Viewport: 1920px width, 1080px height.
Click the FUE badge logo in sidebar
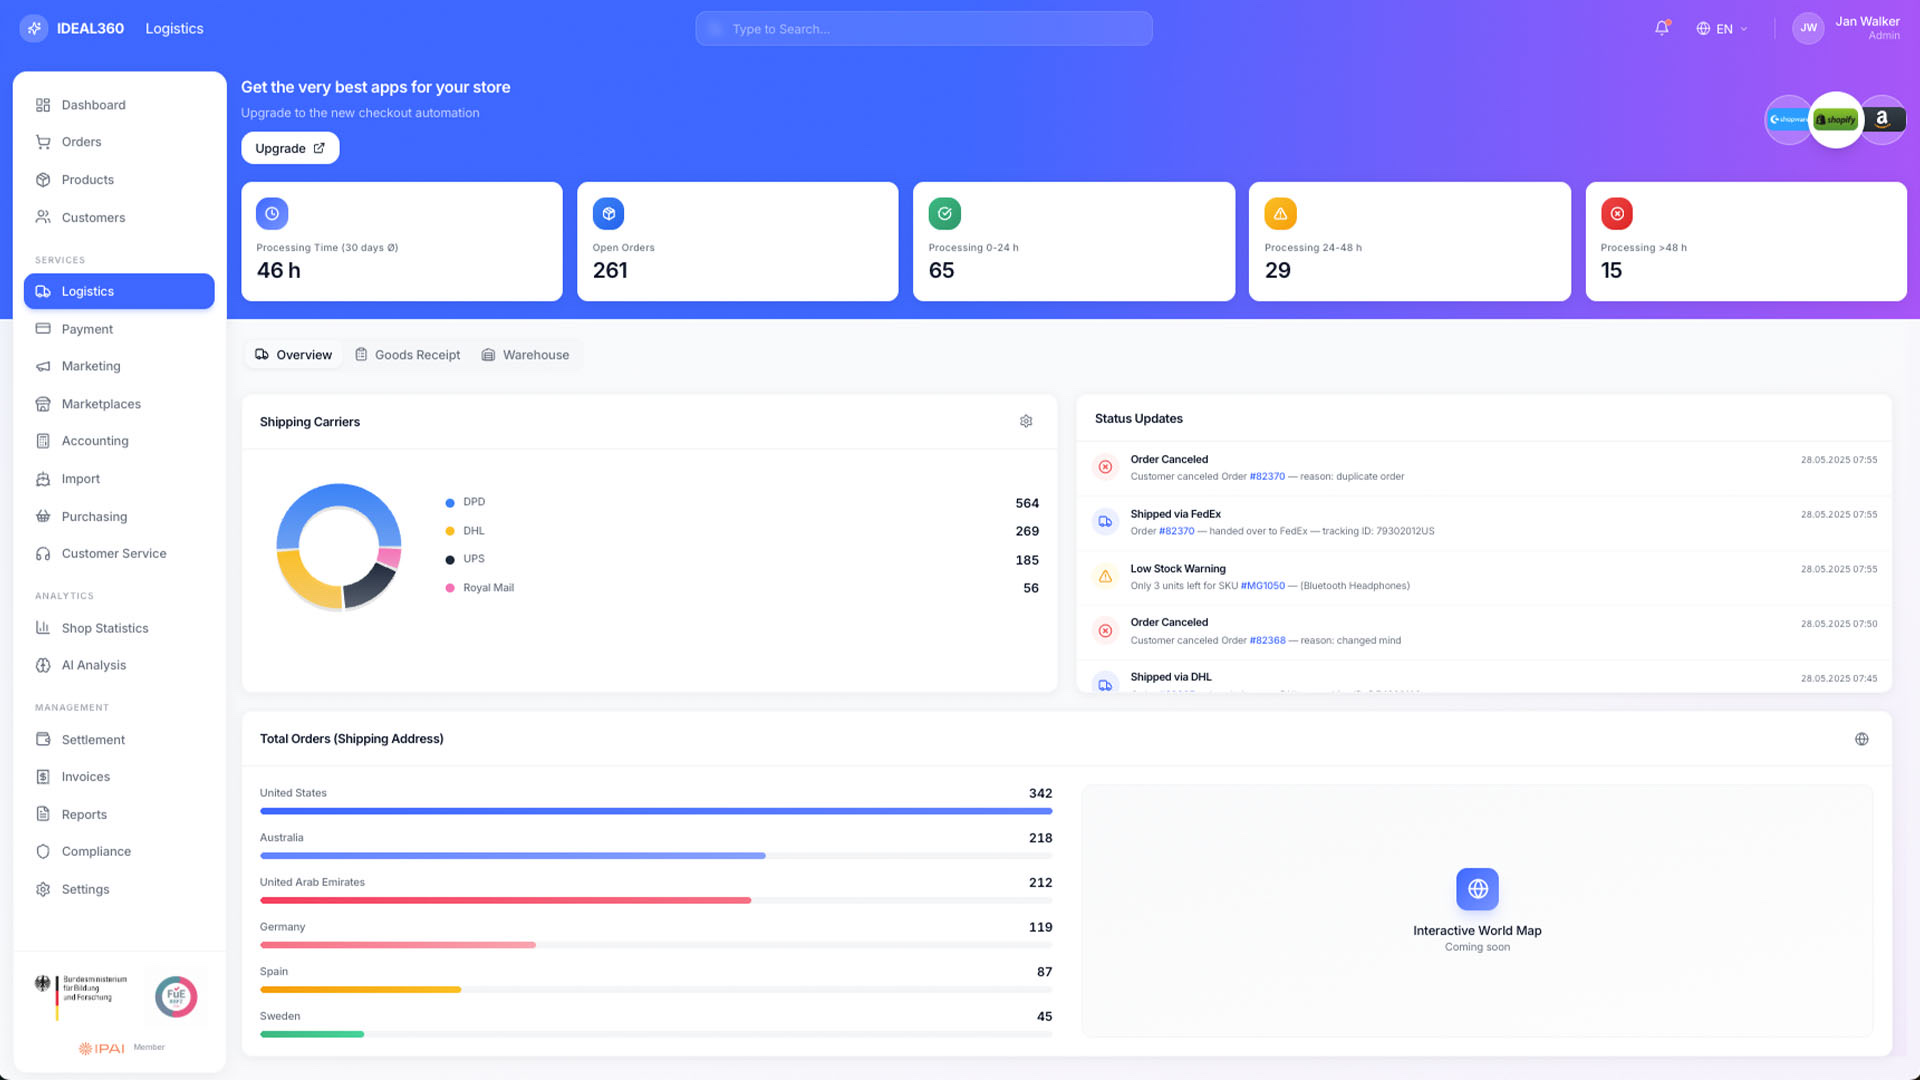coord(176,997)
